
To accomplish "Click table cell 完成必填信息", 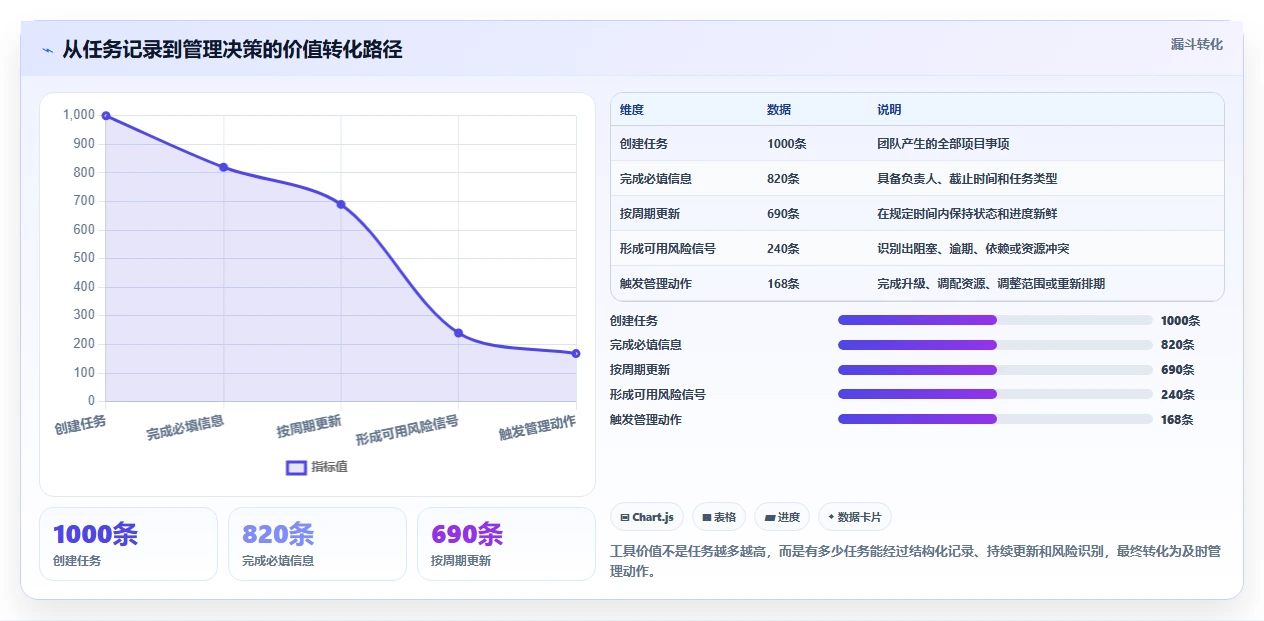I will 656,179.
